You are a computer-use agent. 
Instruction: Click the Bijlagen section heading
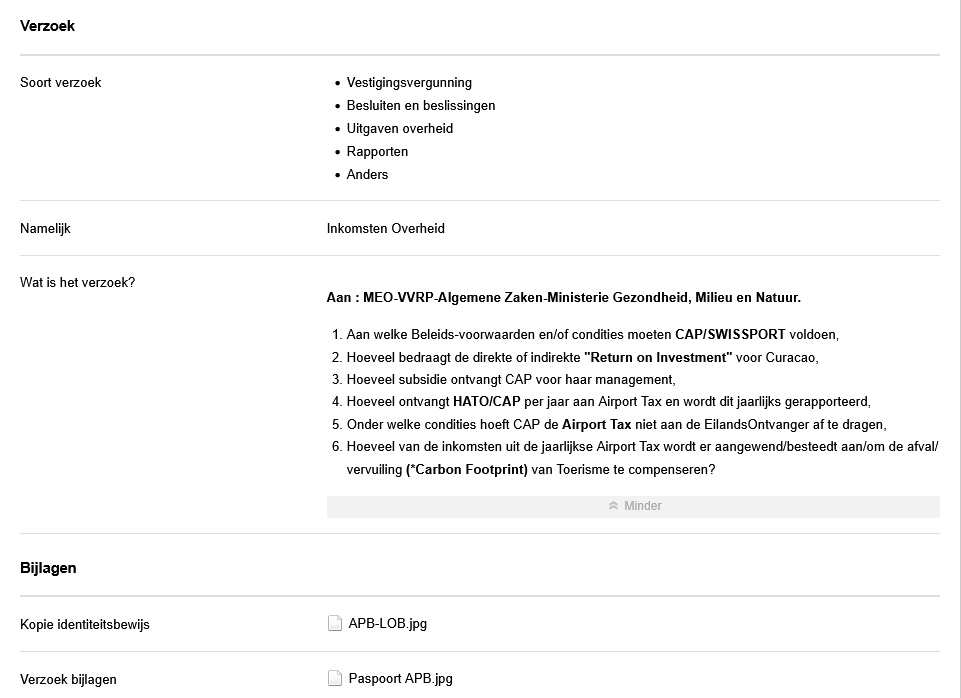pyautogui.click(x=48, y=568)
